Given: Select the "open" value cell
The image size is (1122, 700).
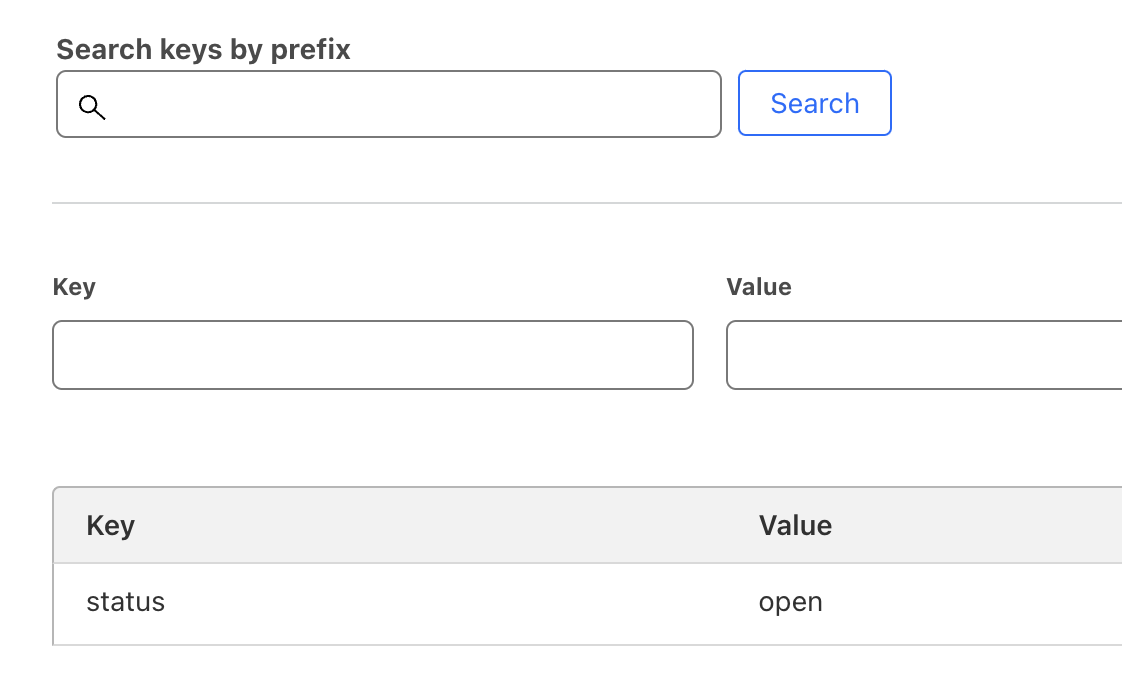Looking at the screenshot, I should coord(790,602).
